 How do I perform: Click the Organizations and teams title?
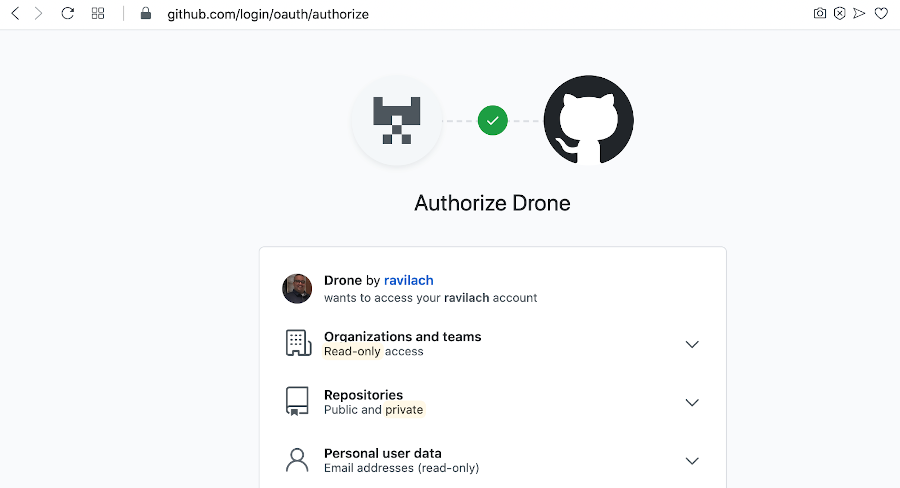pyautogui.click(x=402, y=336)
